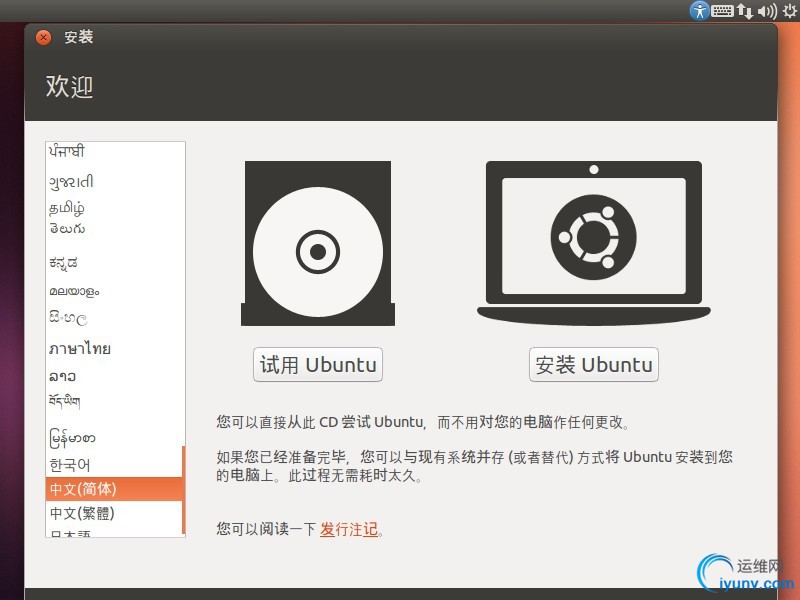Click the 试用 Ubuntu button
The image size is (800, 600).
pos(318,364)
